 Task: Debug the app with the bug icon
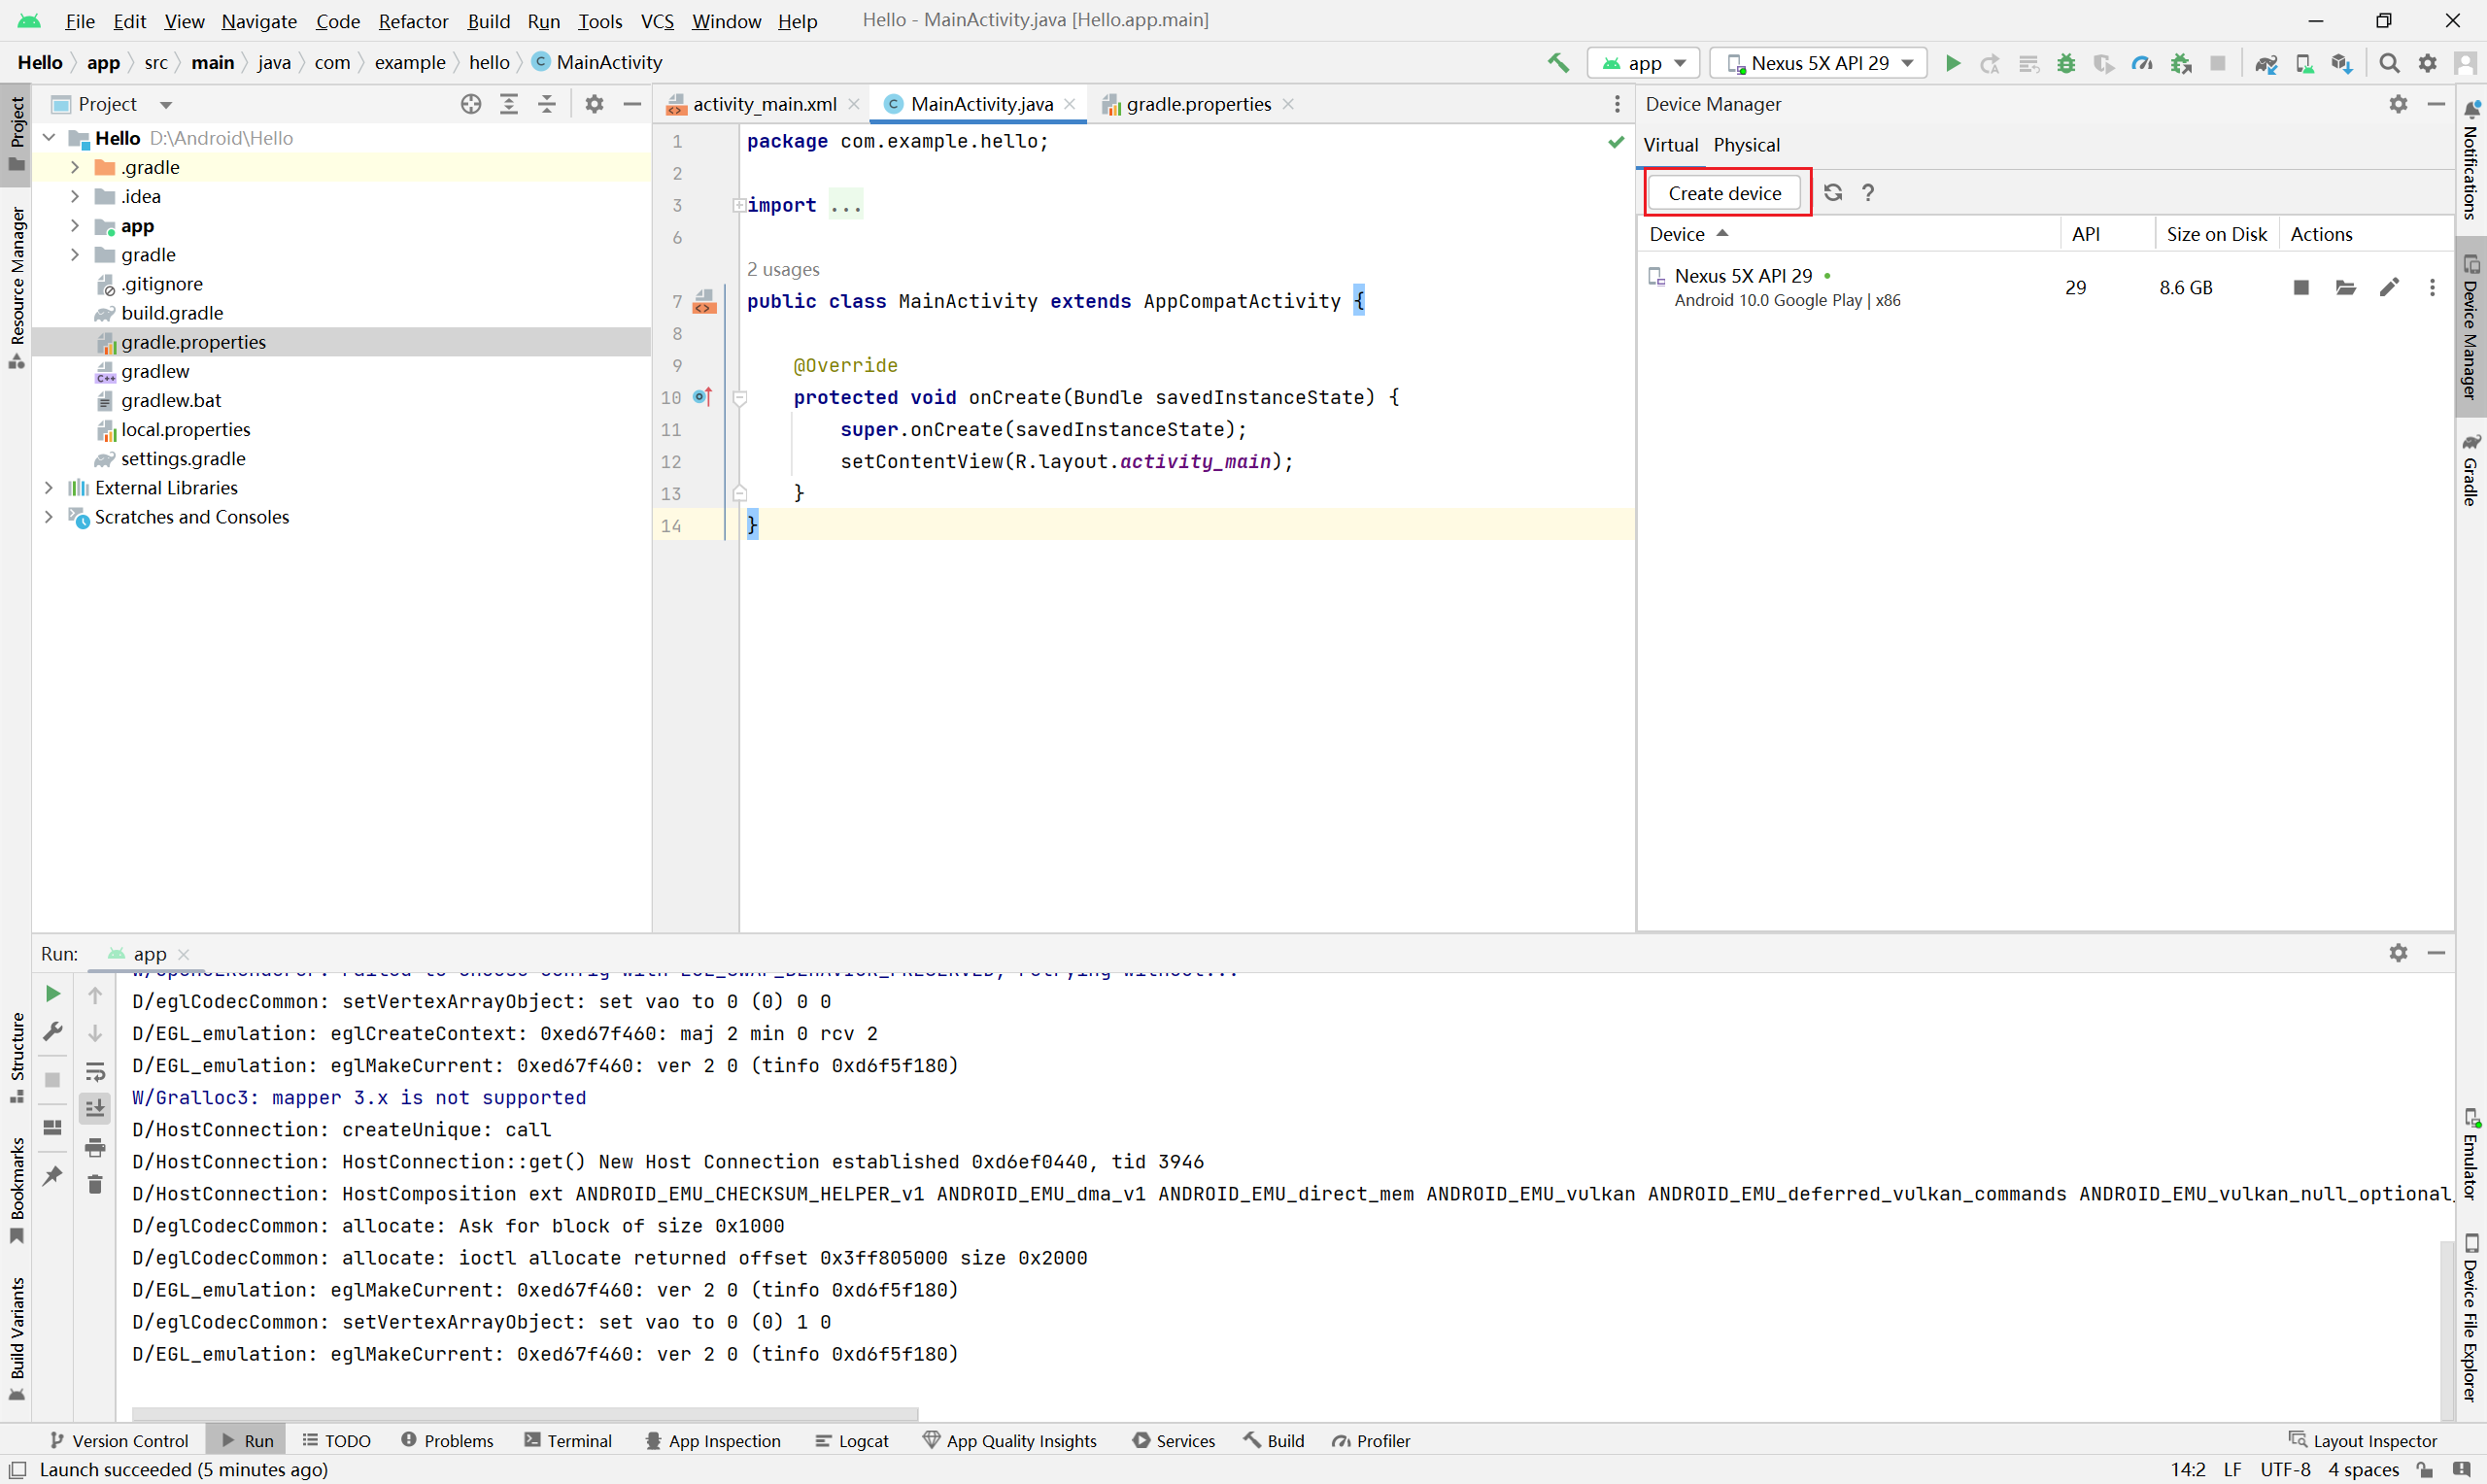click(2066, 63)
